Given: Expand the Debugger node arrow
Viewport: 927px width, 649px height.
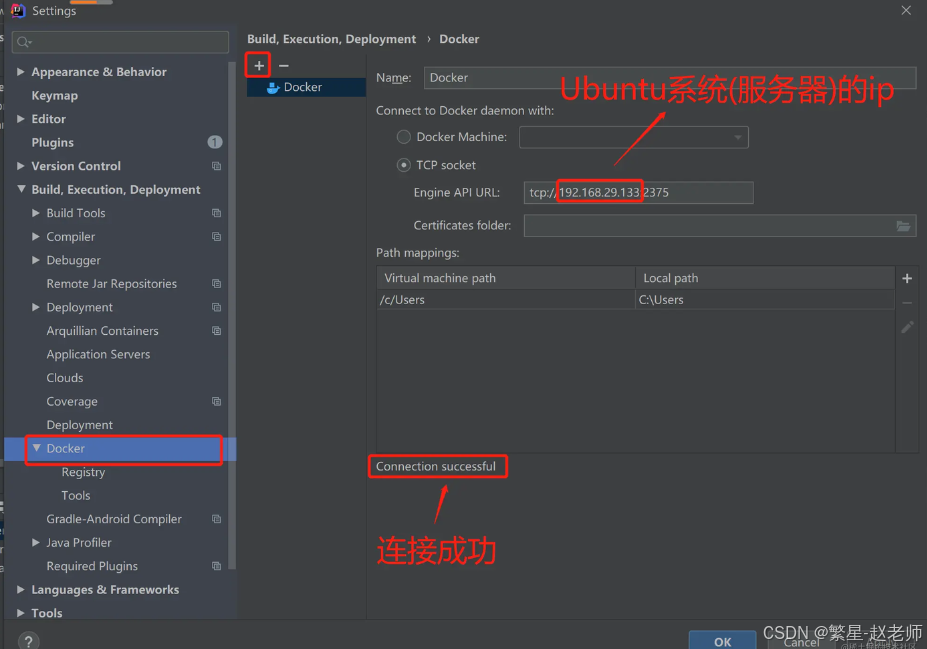Looking at the screenshot, I should 35,260.
